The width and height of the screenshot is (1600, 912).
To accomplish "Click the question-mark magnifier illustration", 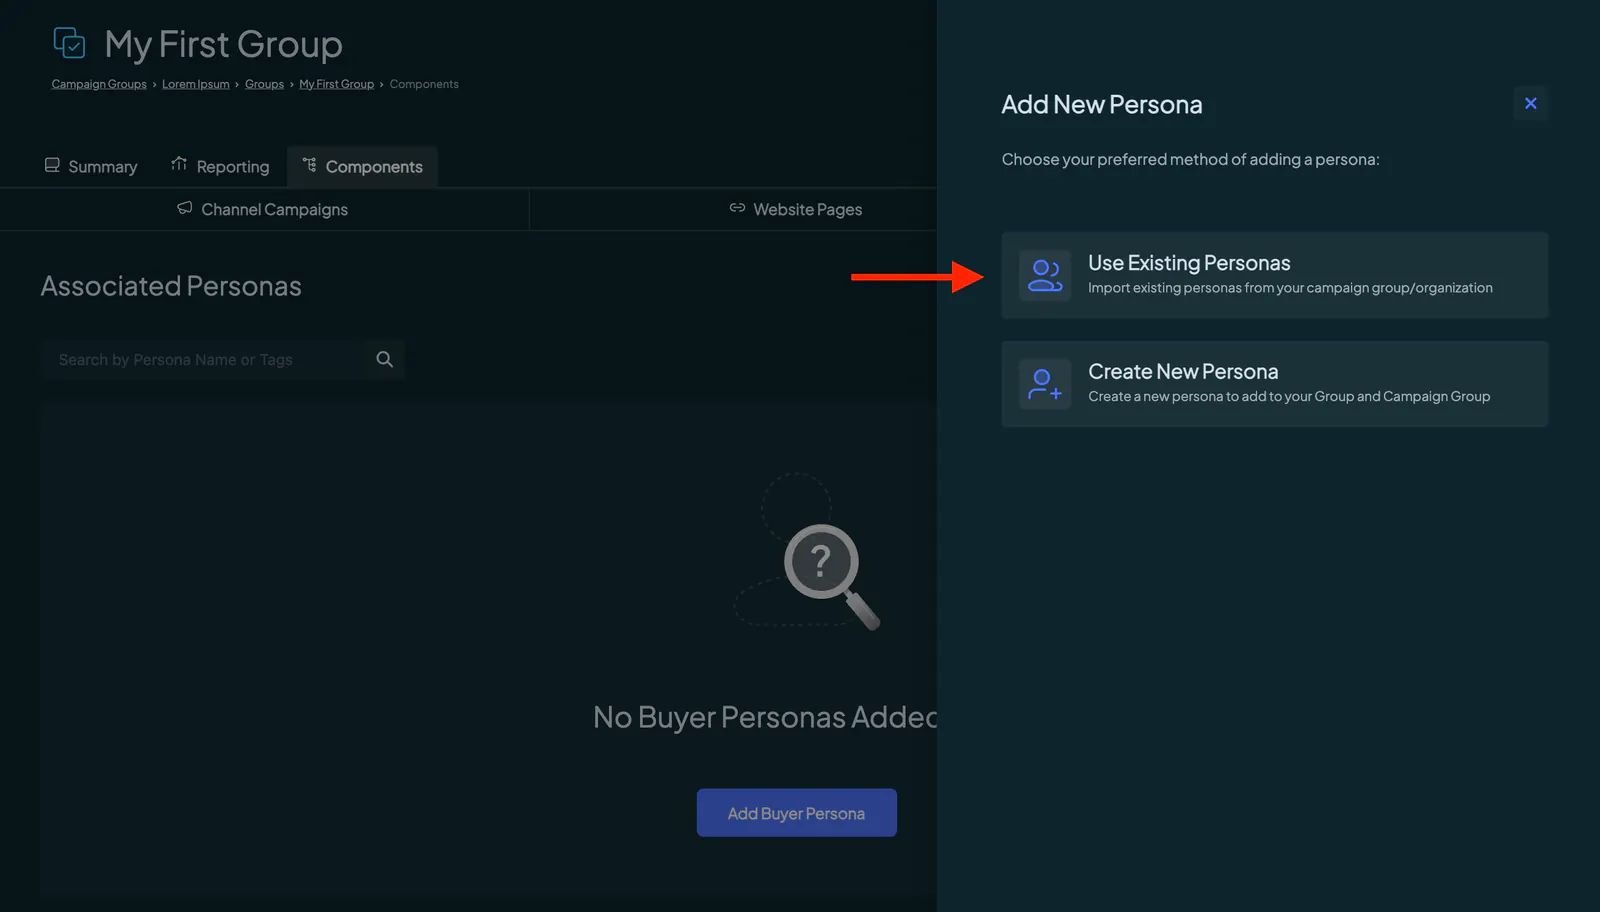I will [808, 552].
